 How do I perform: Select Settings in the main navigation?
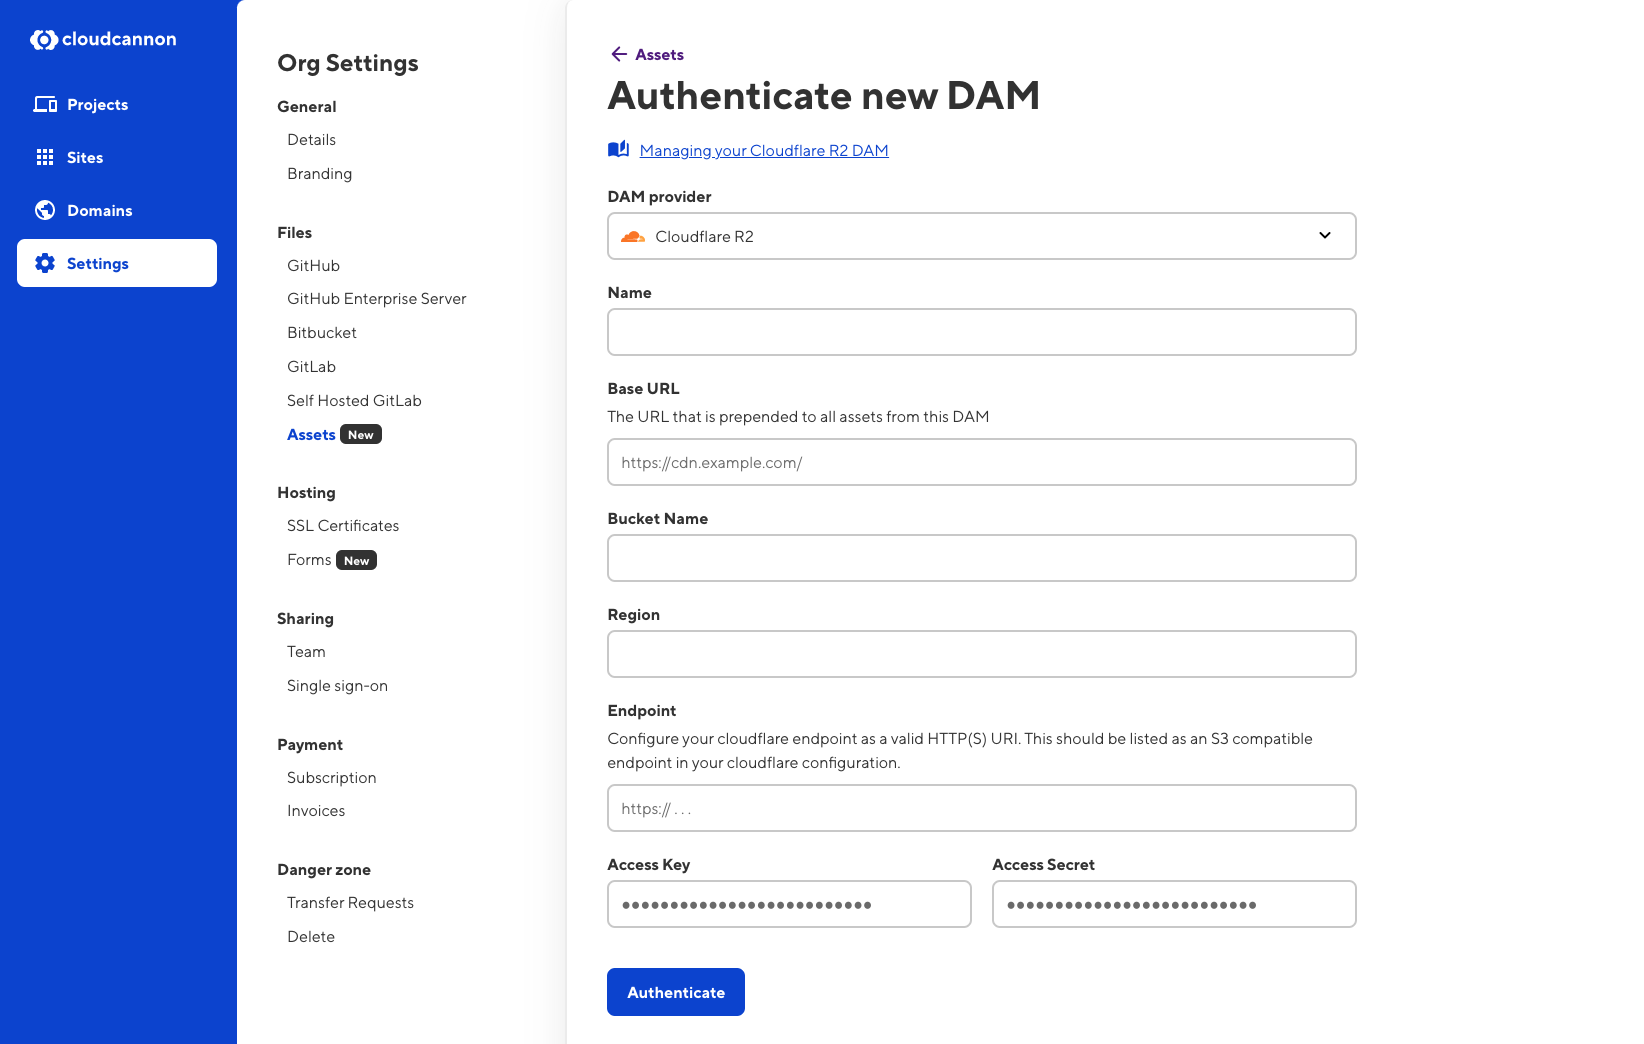pyautogui.click(x=117, y=263)
